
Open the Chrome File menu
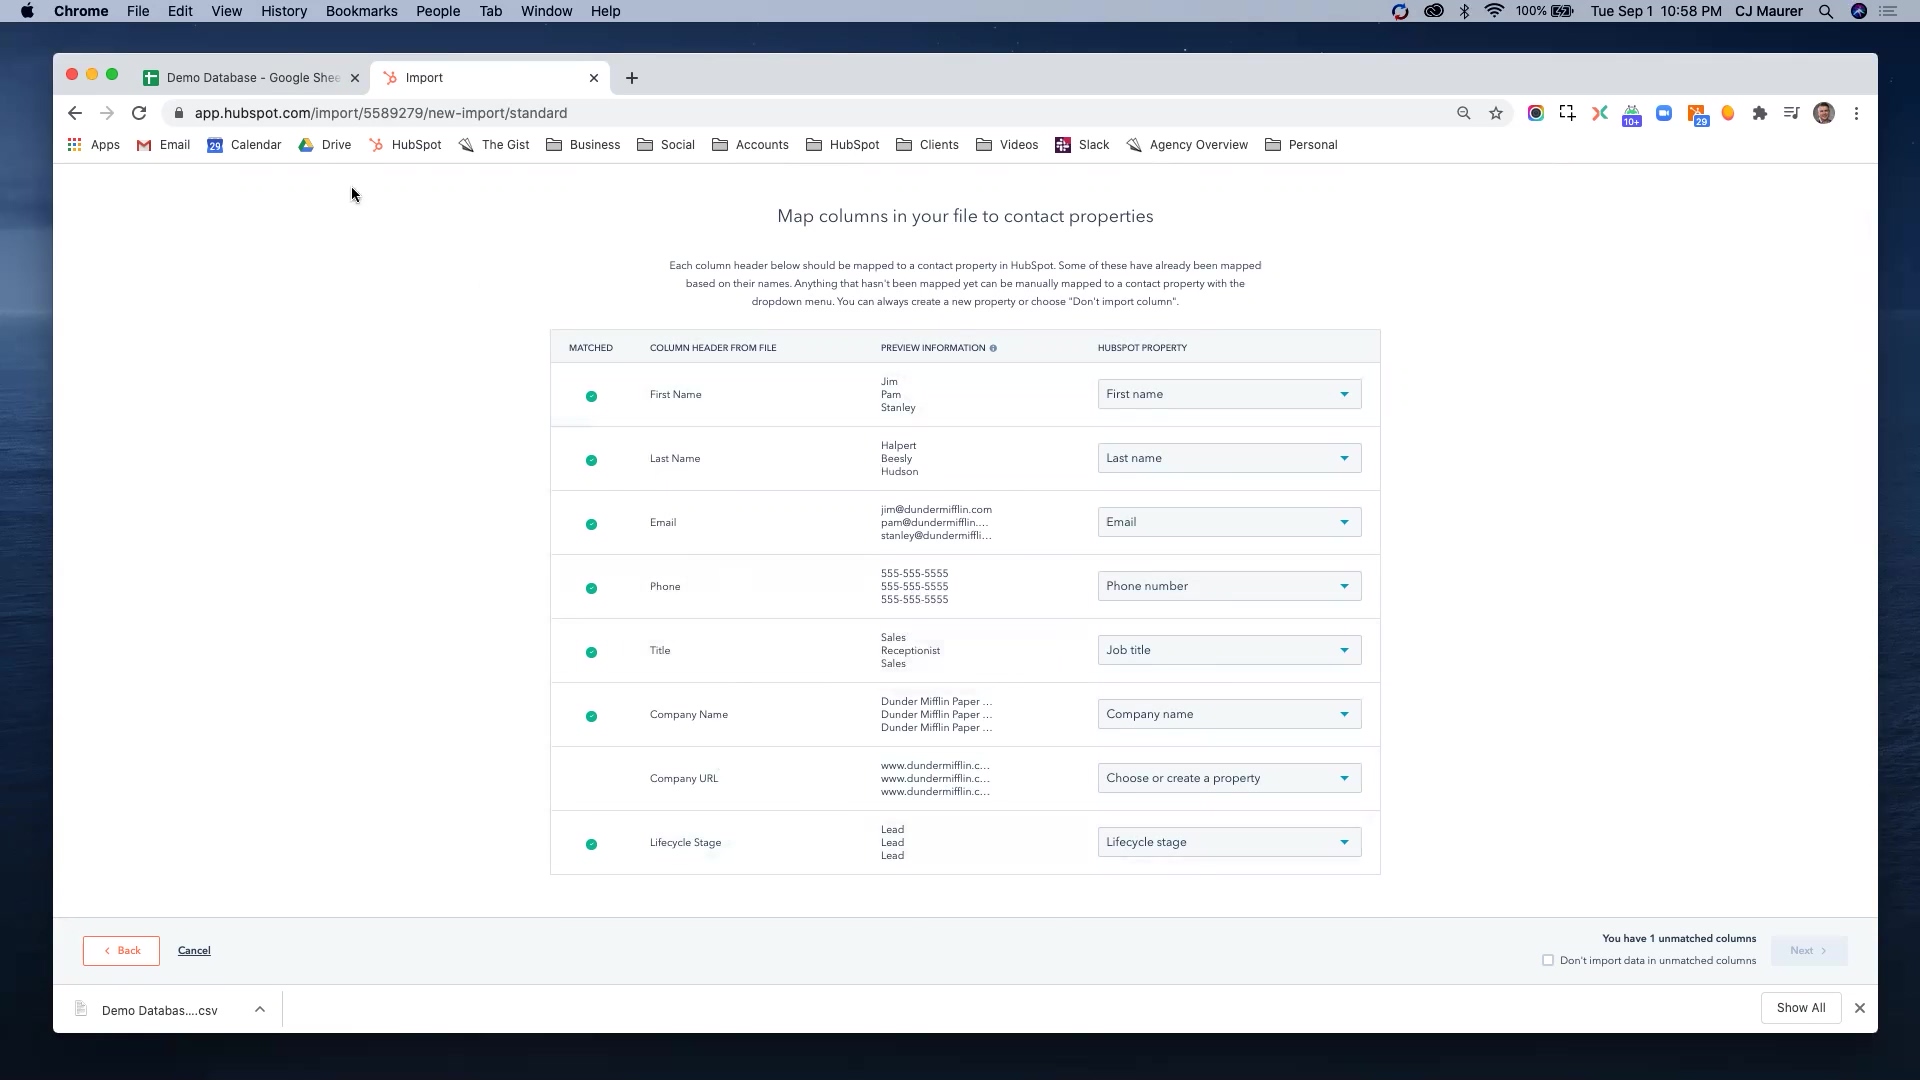coord(138,11)
